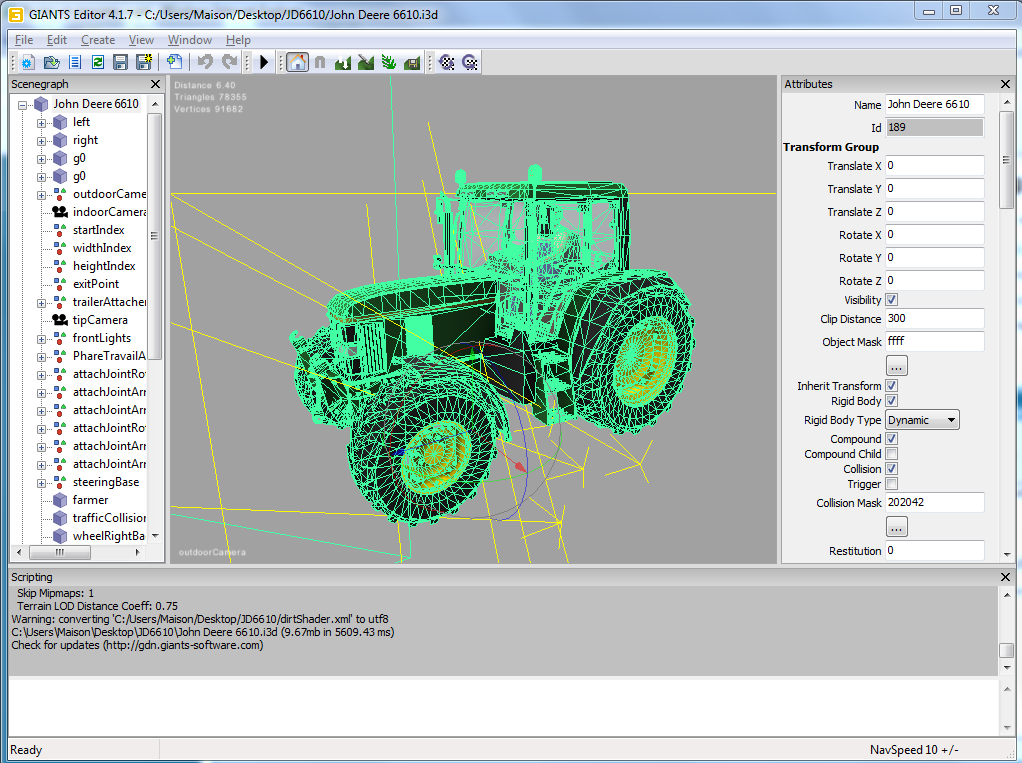Enable the Compound Child checkbox
Viewport: 1022px width, 763px height.
tap(892, 453)
